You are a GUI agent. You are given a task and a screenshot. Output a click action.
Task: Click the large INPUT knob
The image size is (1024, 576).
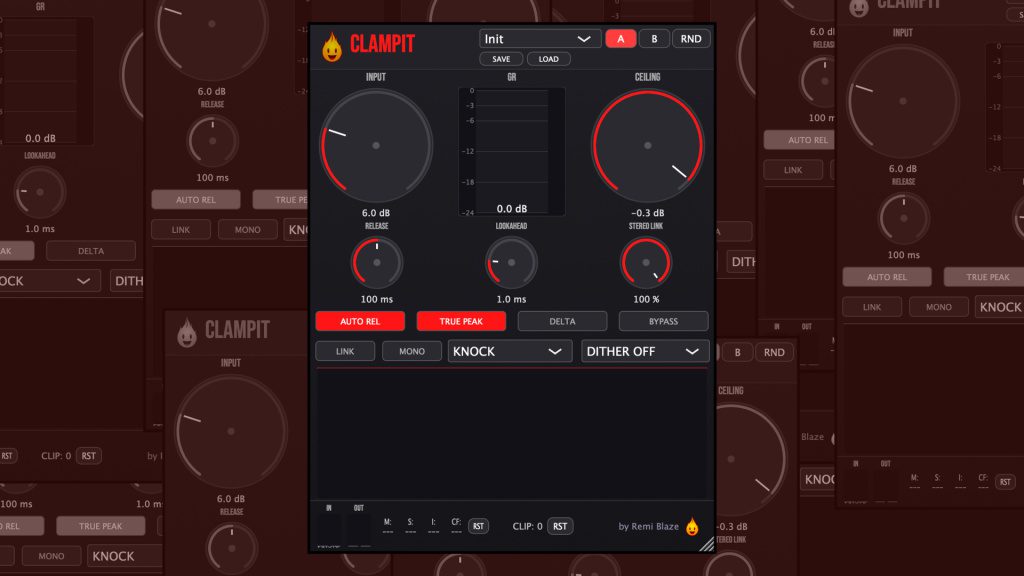point(376,146)
